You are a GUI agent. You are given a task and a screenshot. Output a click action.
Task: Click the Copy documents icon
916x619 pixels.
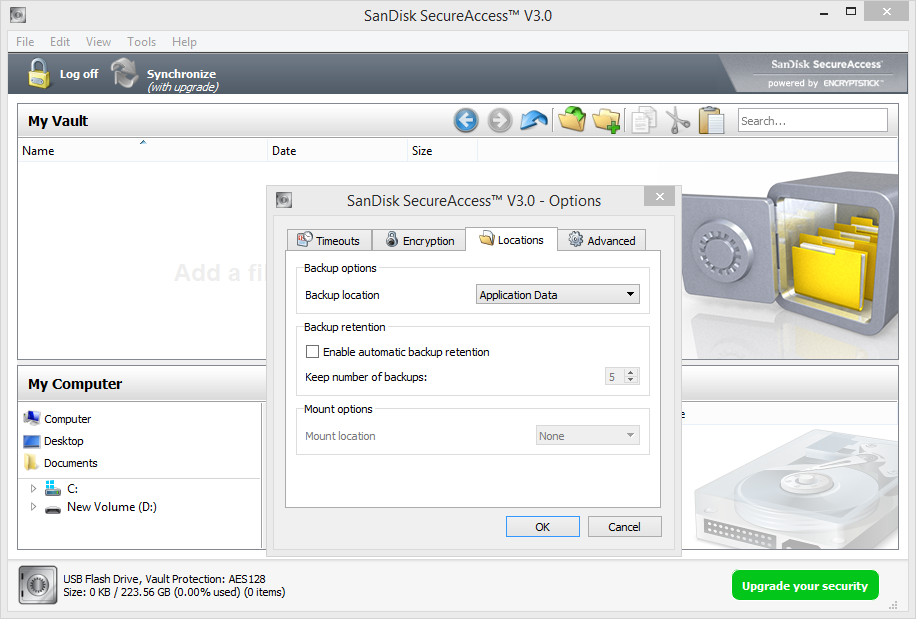(643, 120)
